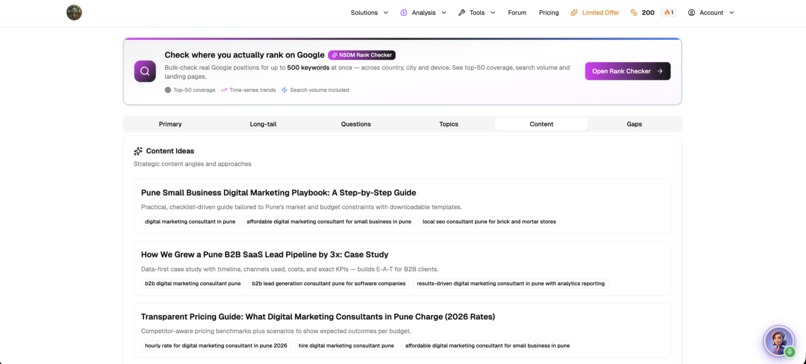Open the chat assistant avatar widget

[779, 341]
